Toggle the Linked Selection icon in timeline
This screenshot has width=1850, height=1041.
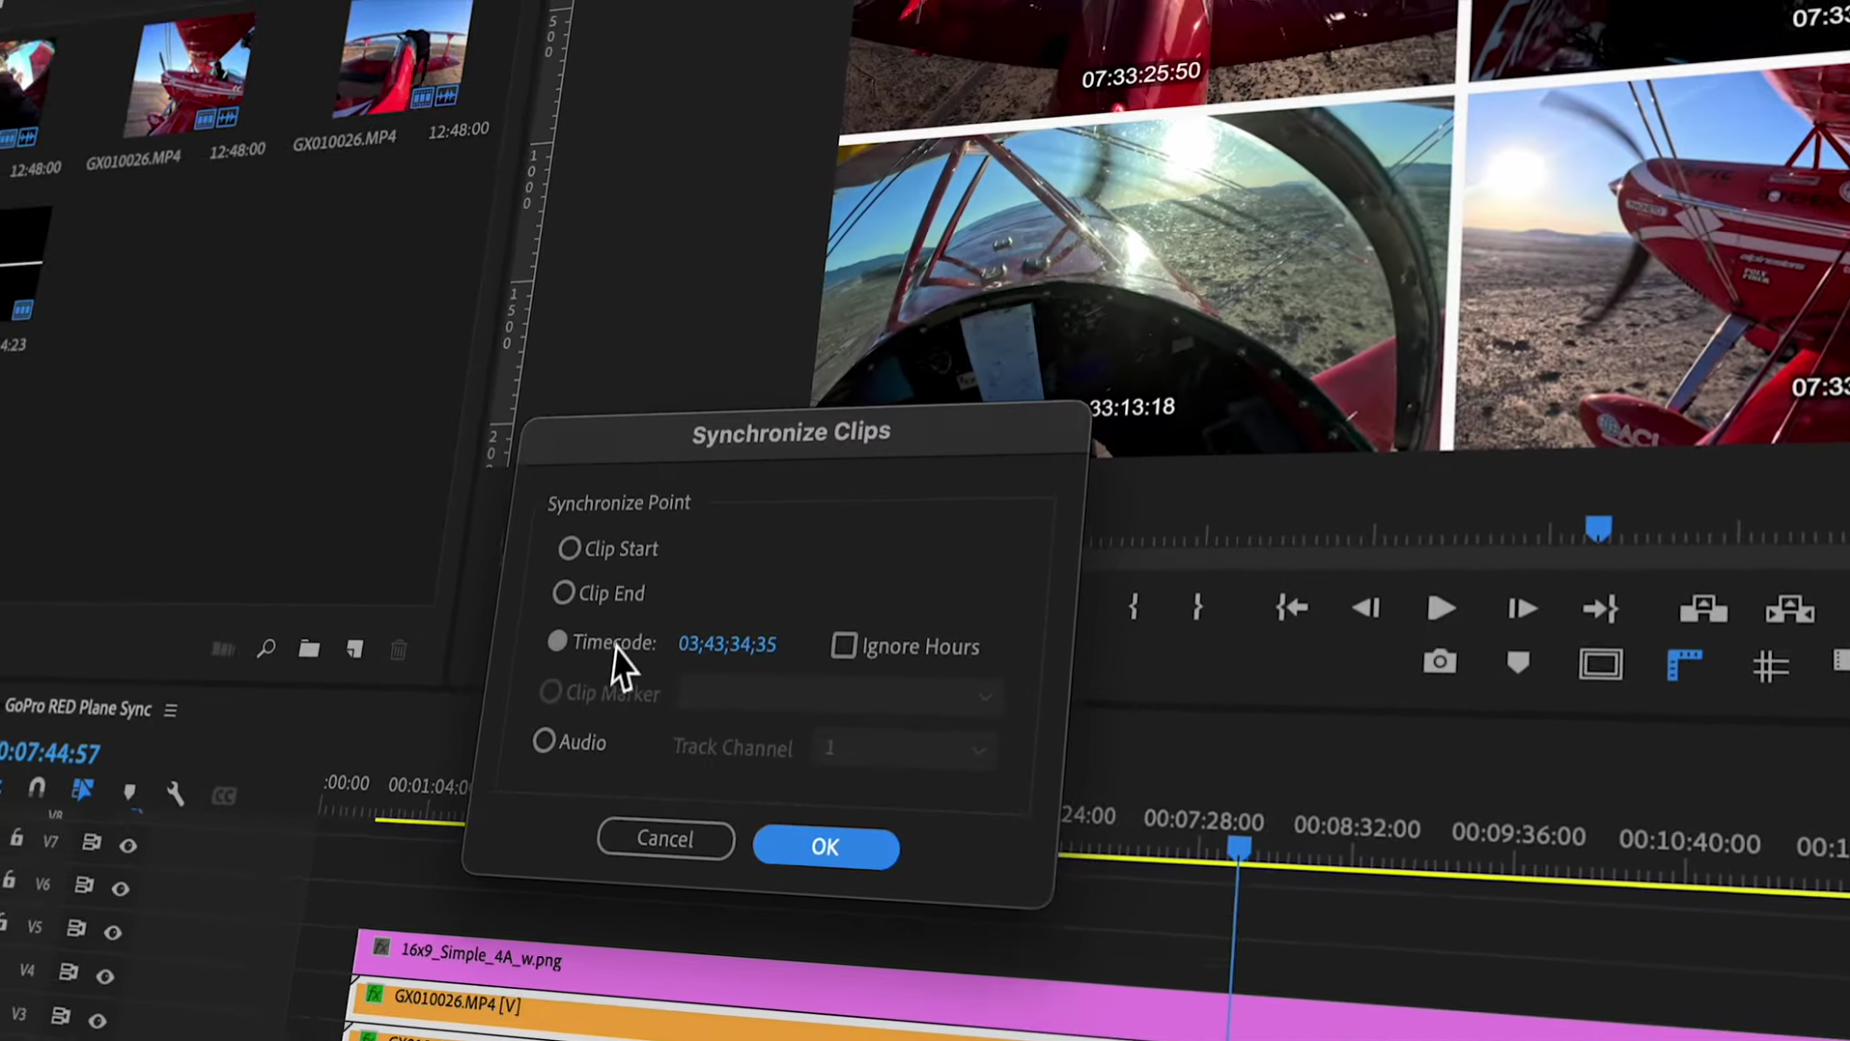pos(82,790)
